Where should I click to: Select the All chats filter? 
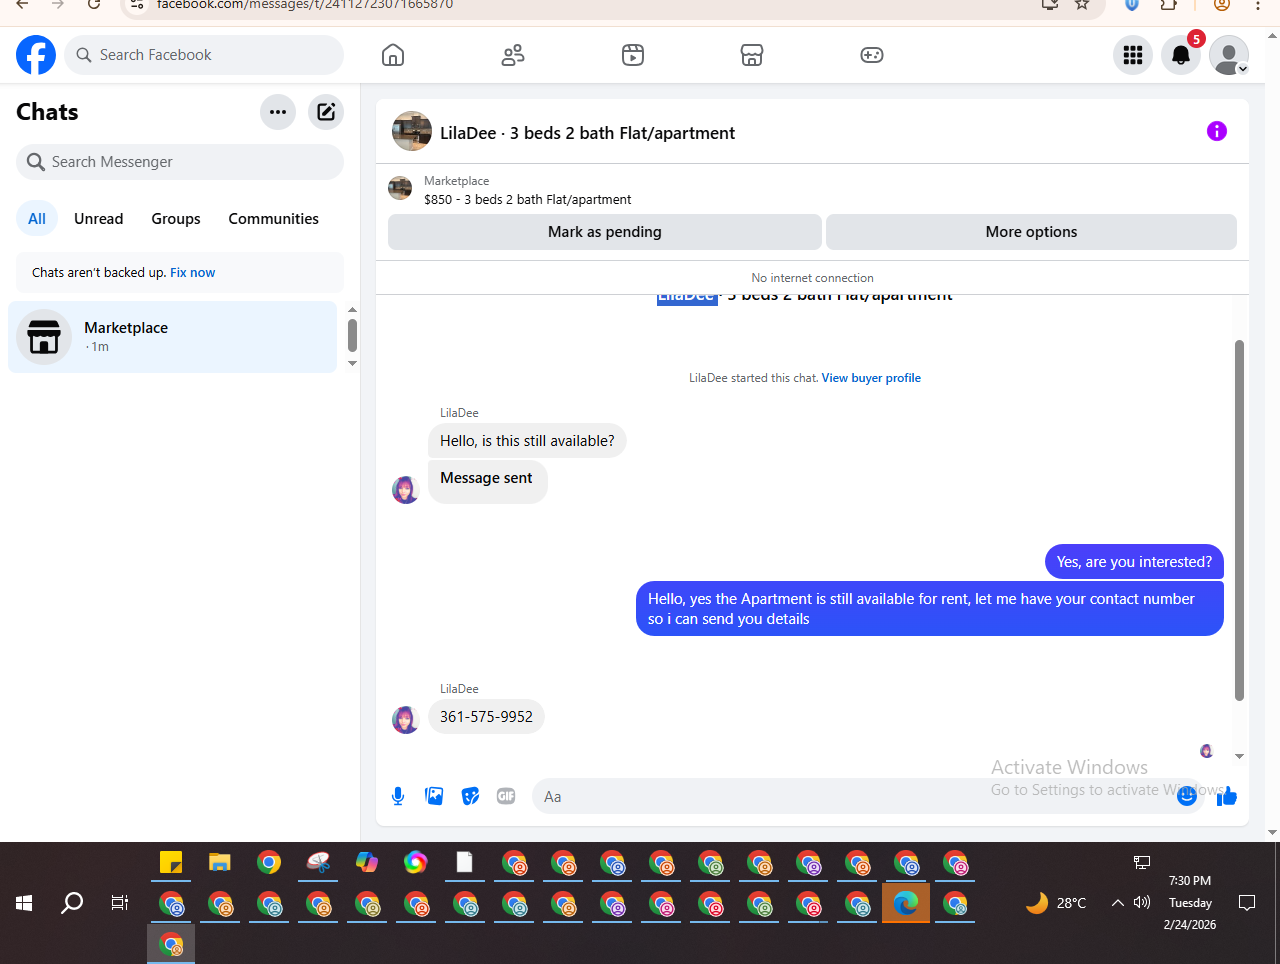37,219
